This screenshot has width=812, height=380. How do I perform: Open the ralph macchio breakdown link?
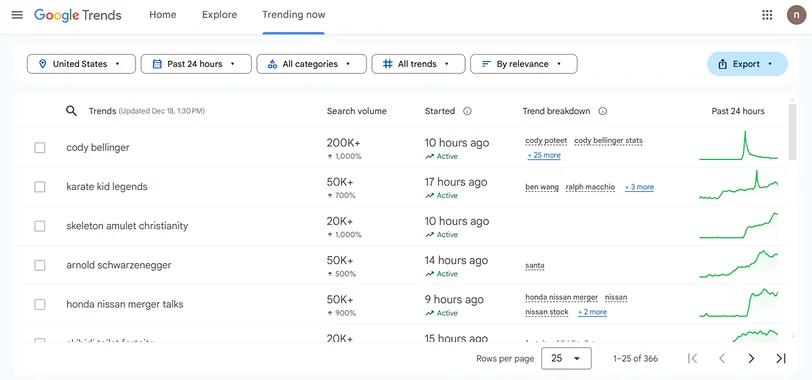pyautogui.click(x=590, y=187)
